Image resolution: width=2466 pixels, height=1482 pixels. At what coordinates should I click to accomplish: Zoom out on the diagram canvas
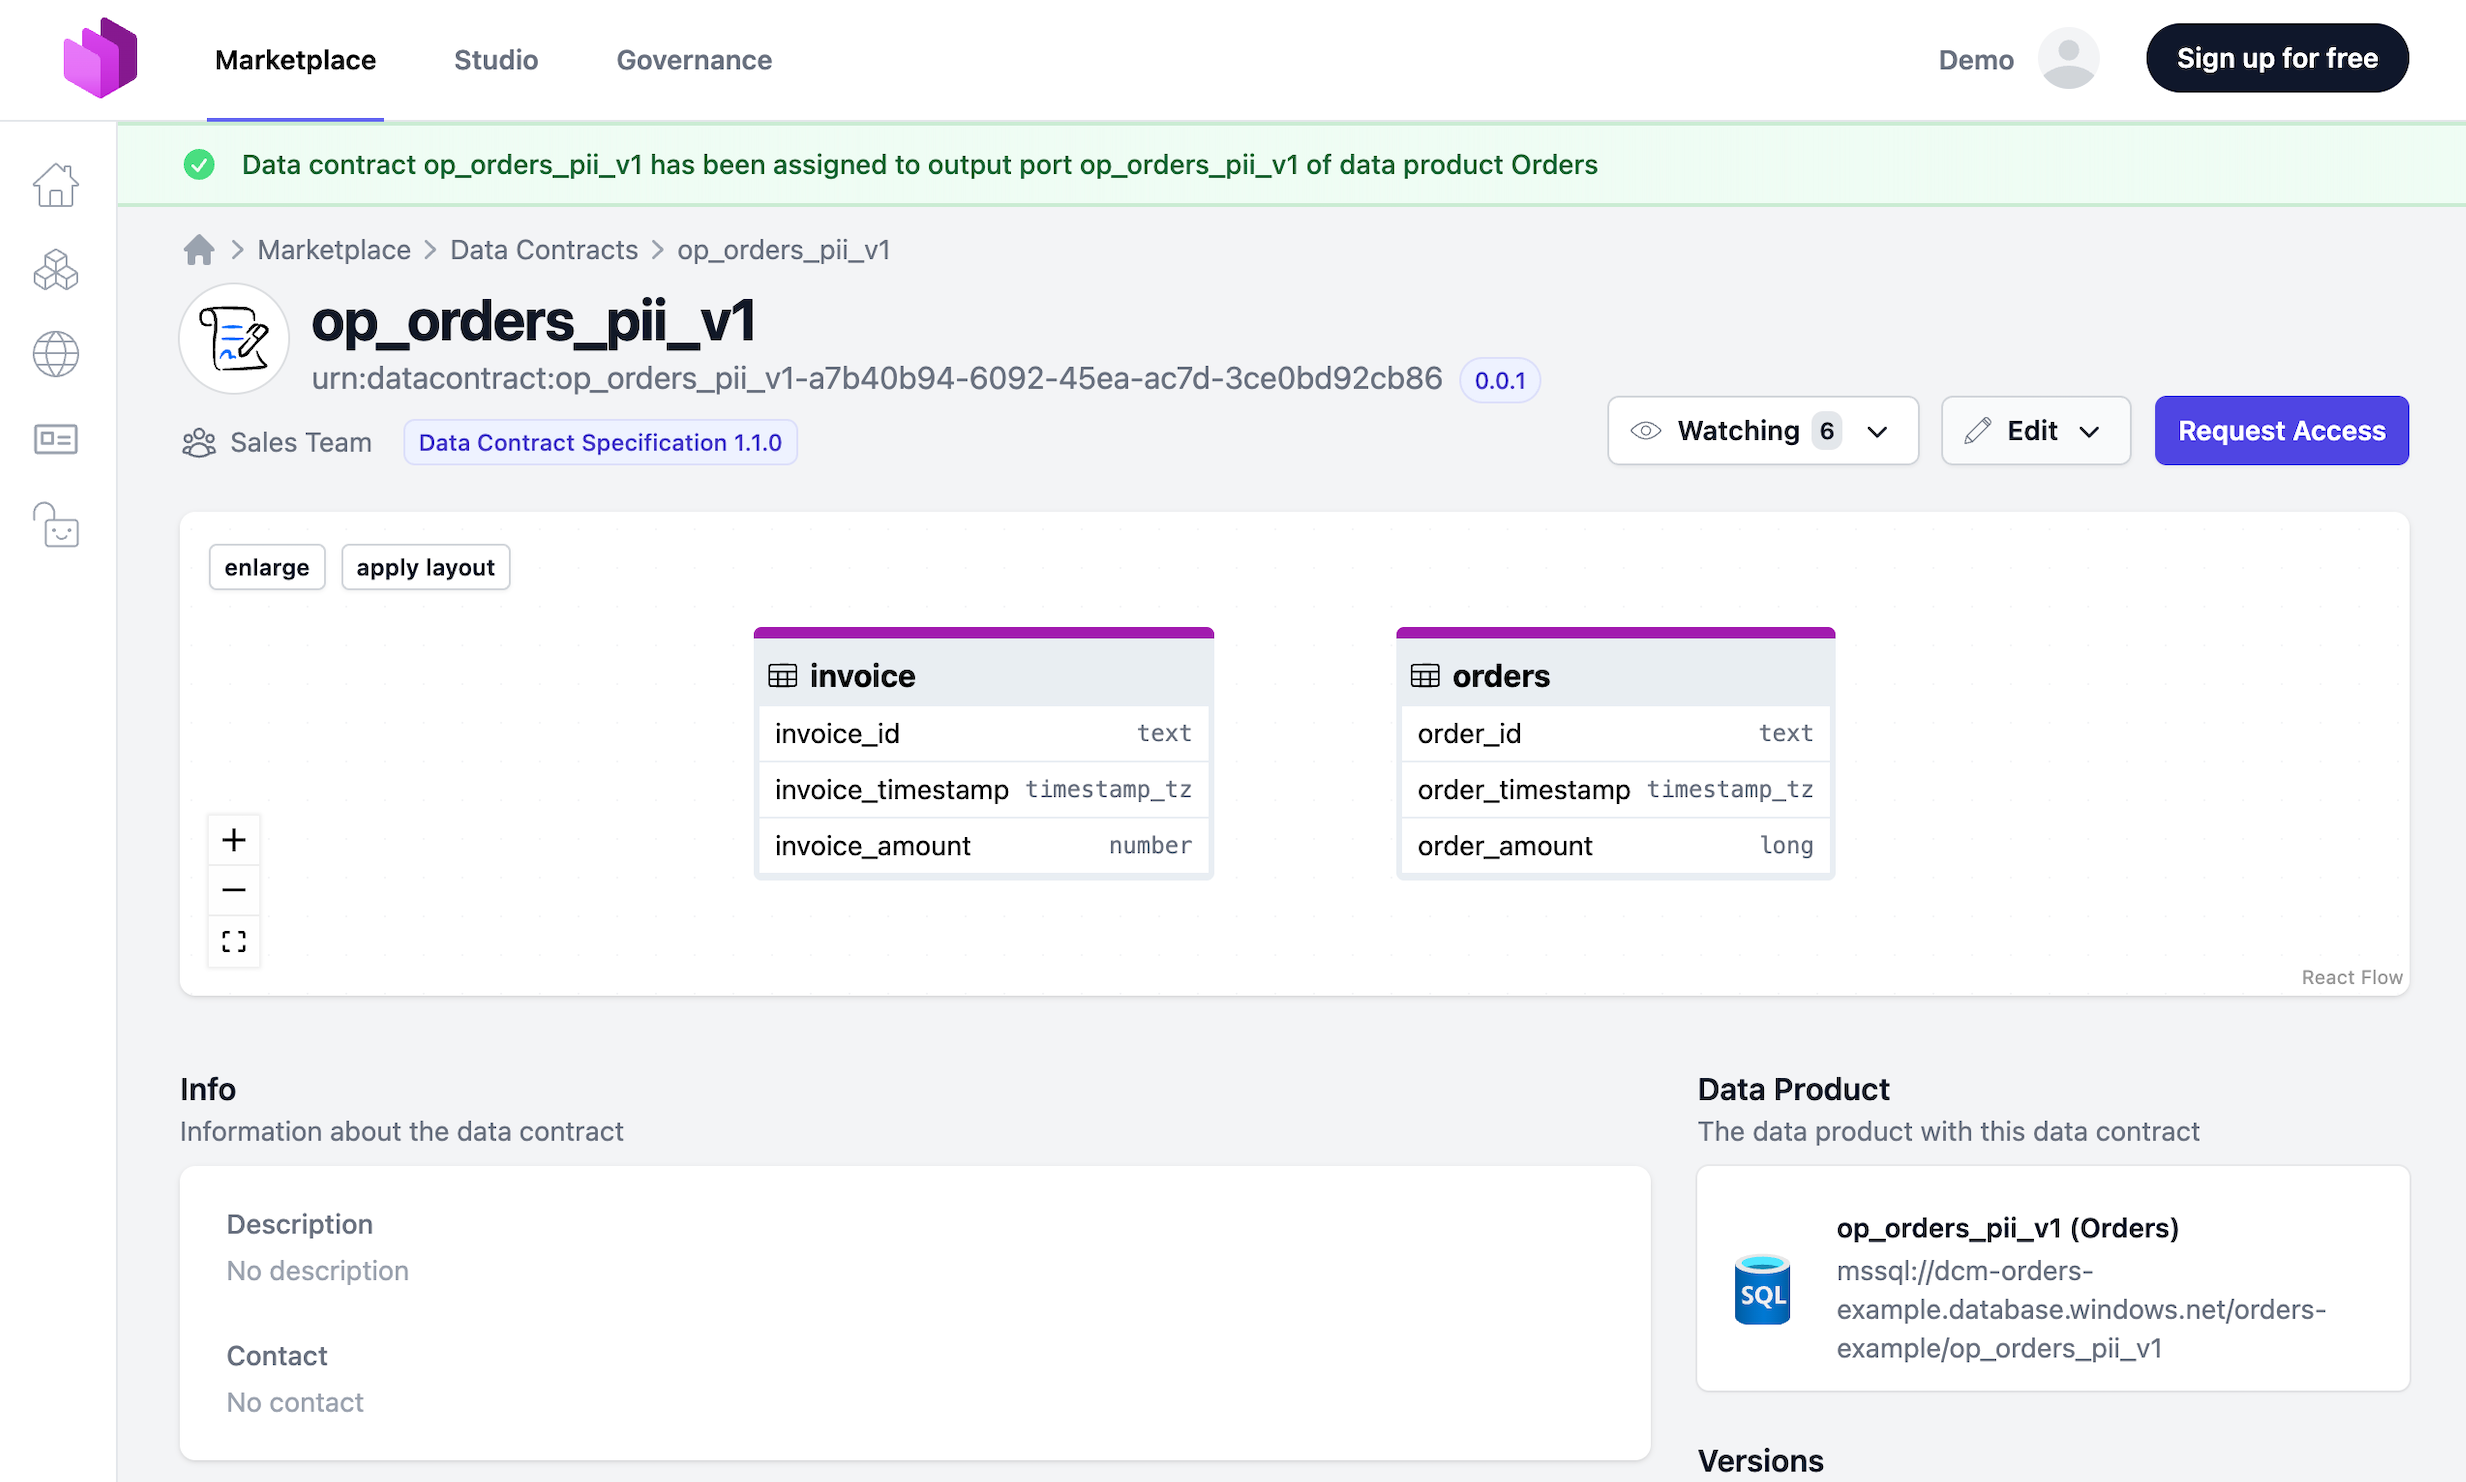pos(234,890)
